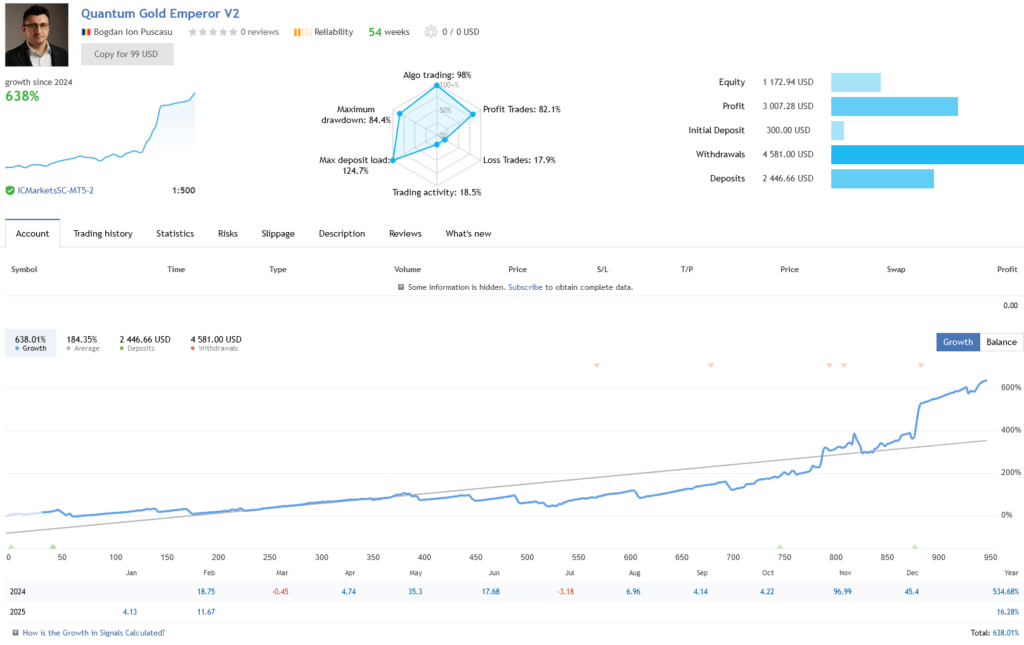Switch to the Trading history tab

click(103, 233)
